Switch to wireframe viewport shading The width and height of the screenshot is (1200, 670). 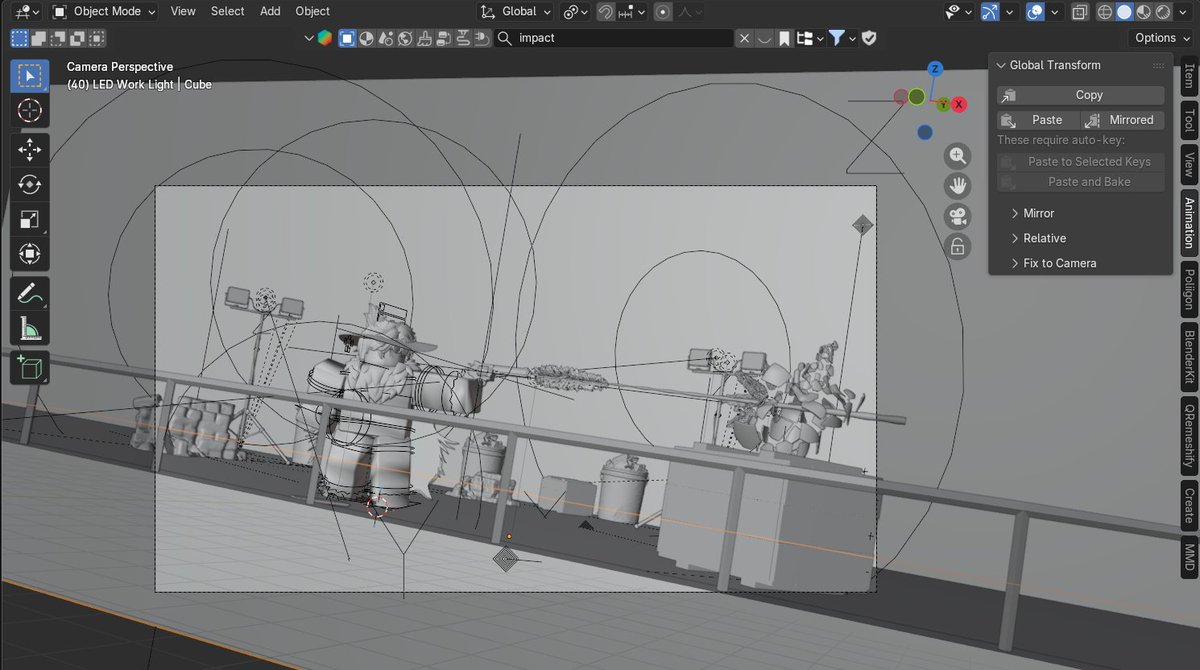click(x=1105, y=12)
